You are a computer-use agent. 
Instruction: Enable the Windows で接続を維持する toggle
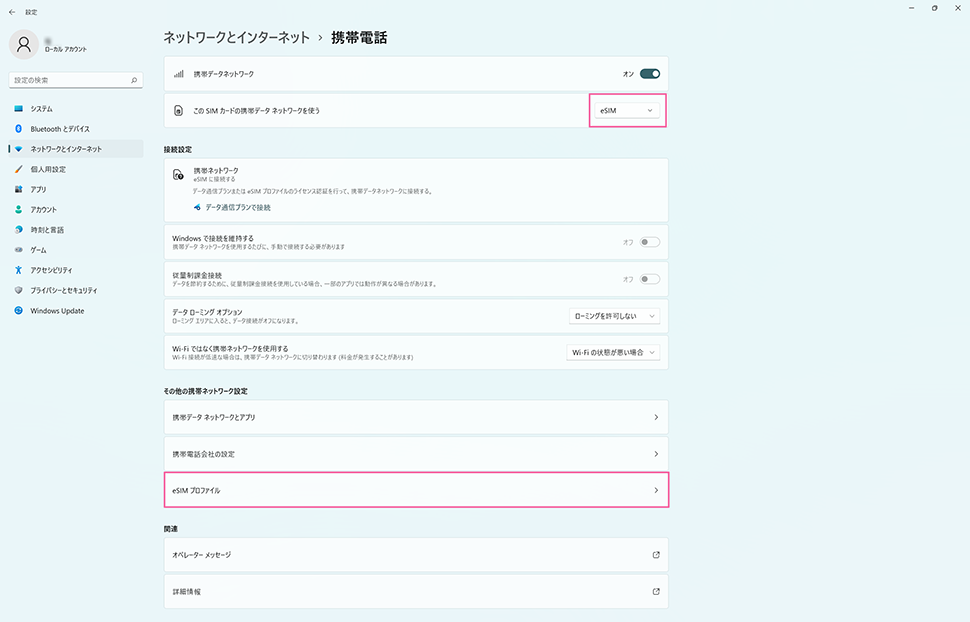pos(650,242)
